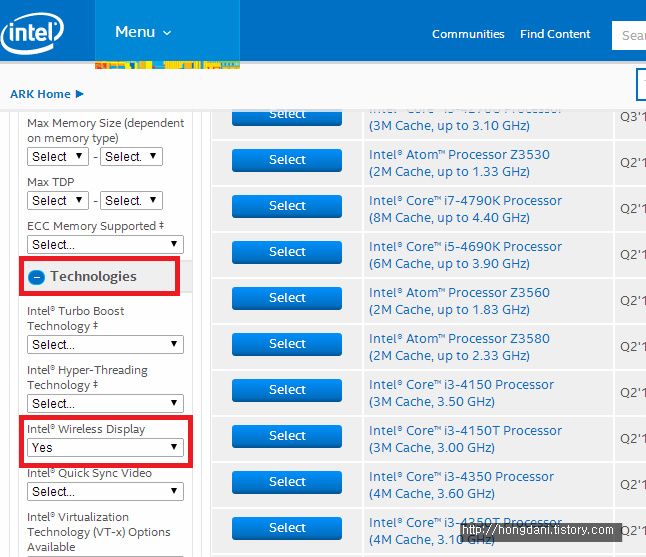Select the Atom Processor Z3580 row
Image resolution: width=646 pixels, height=557 pixels.
[287, 344]
